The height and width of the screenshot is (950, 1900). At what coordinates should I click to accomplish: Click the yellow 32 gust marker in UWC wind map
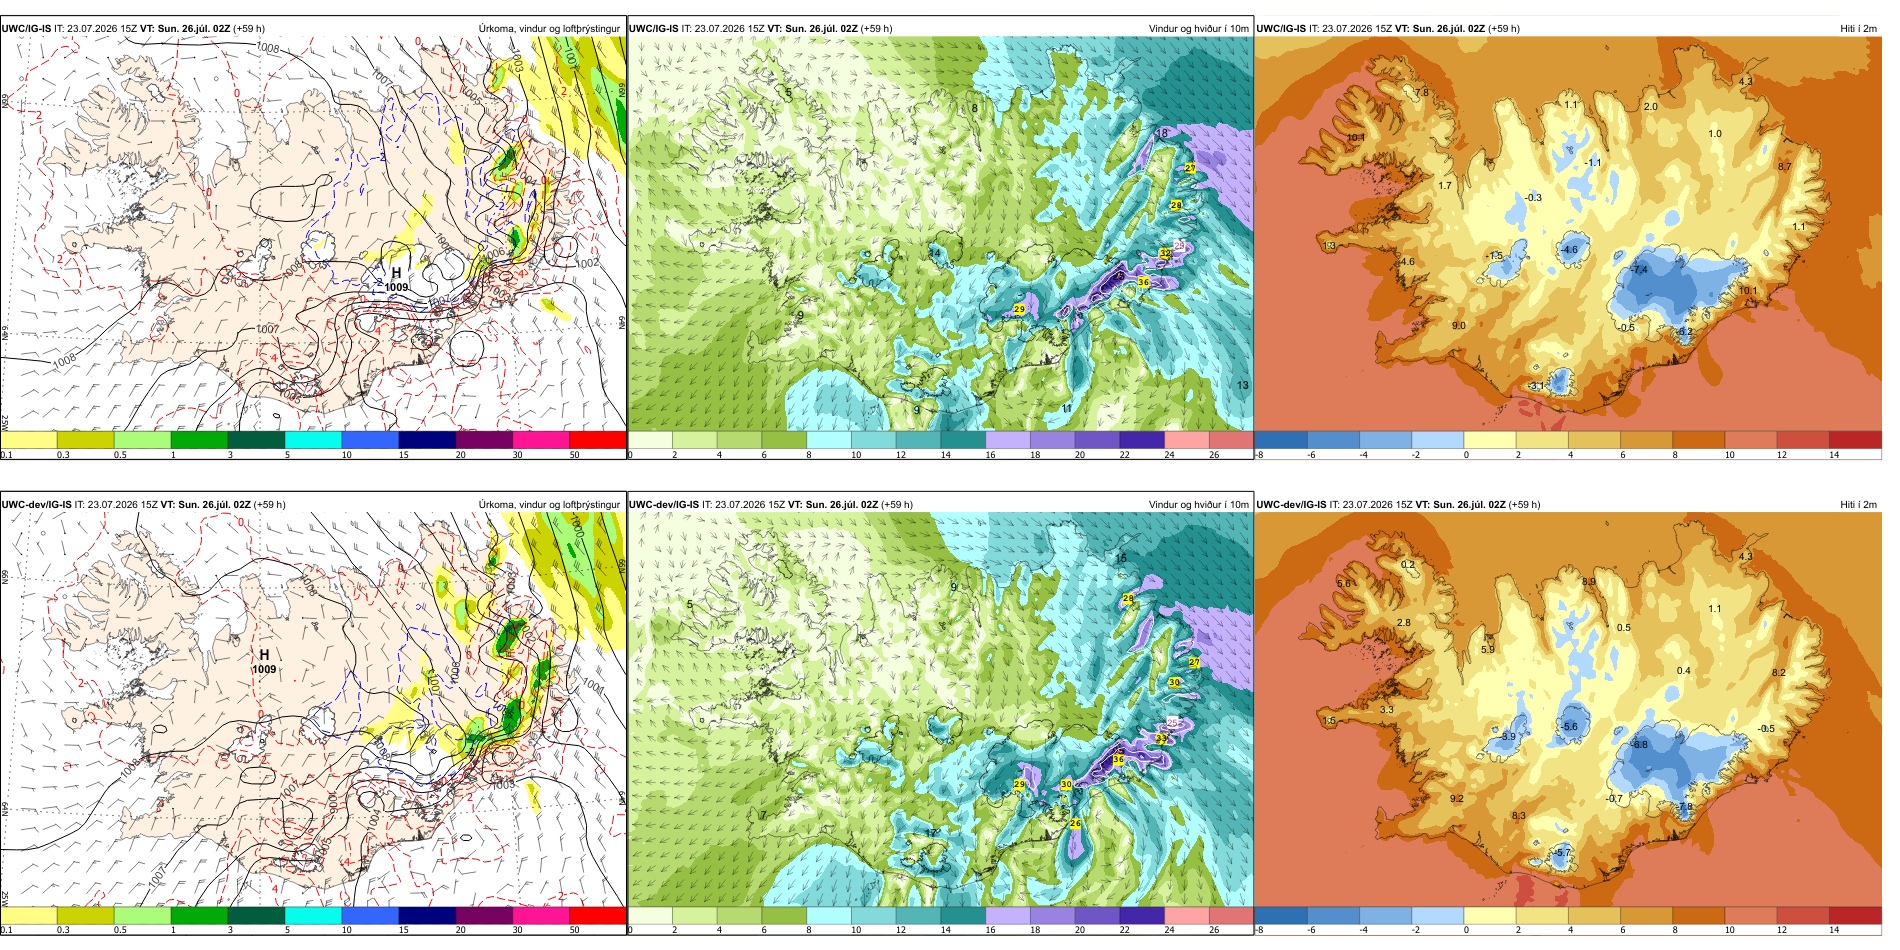pyautogui.click(x=1165, y=254)
